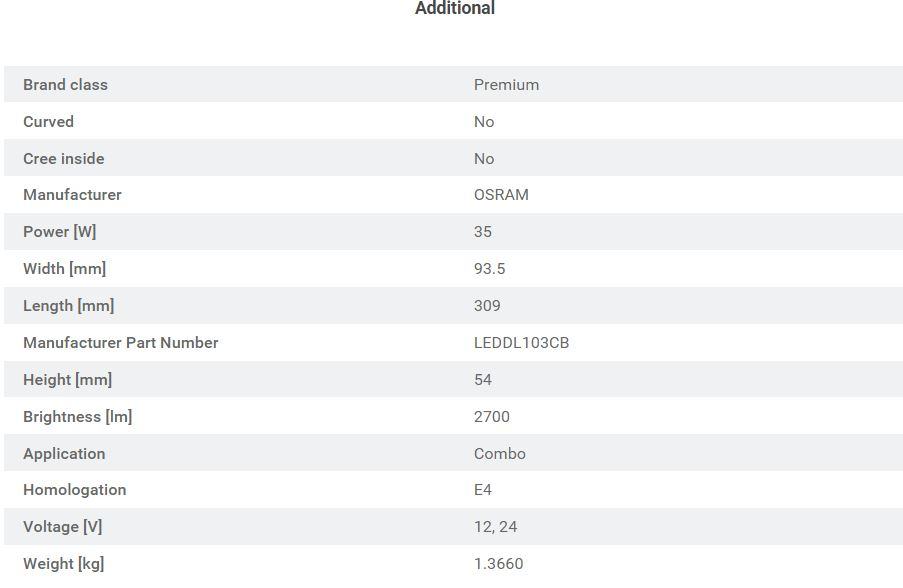Click the Length [mm] label

[68, 306]
